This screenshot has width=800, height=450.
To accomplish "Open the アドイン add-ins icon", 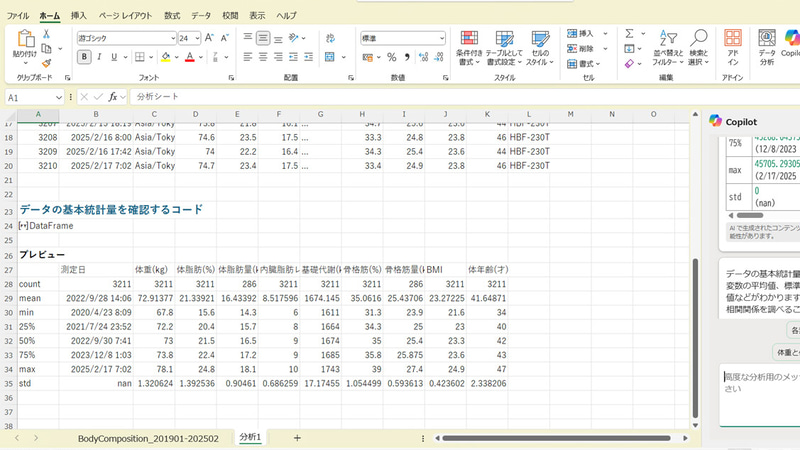I will tap(733, 47).
